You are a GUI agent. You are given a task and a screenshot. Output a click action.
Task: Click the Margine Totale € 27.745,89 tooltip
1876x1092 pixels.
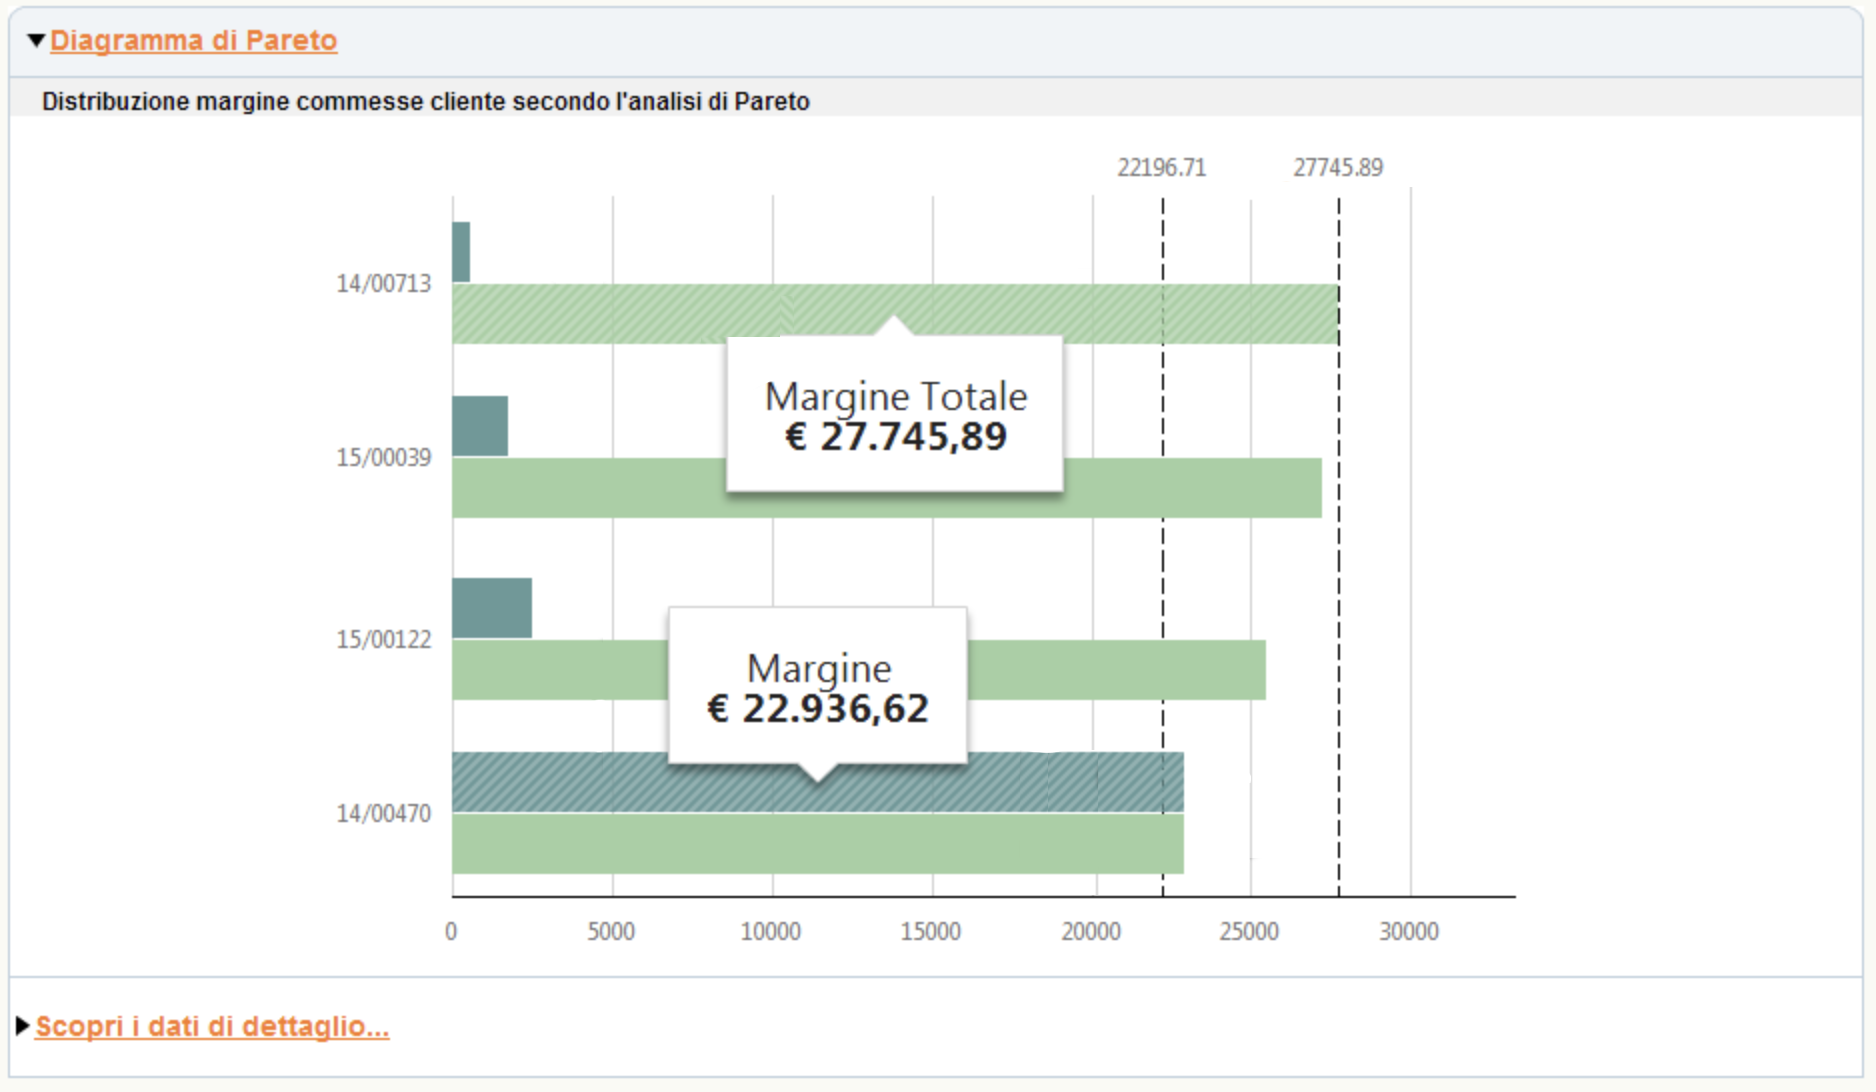895,414
